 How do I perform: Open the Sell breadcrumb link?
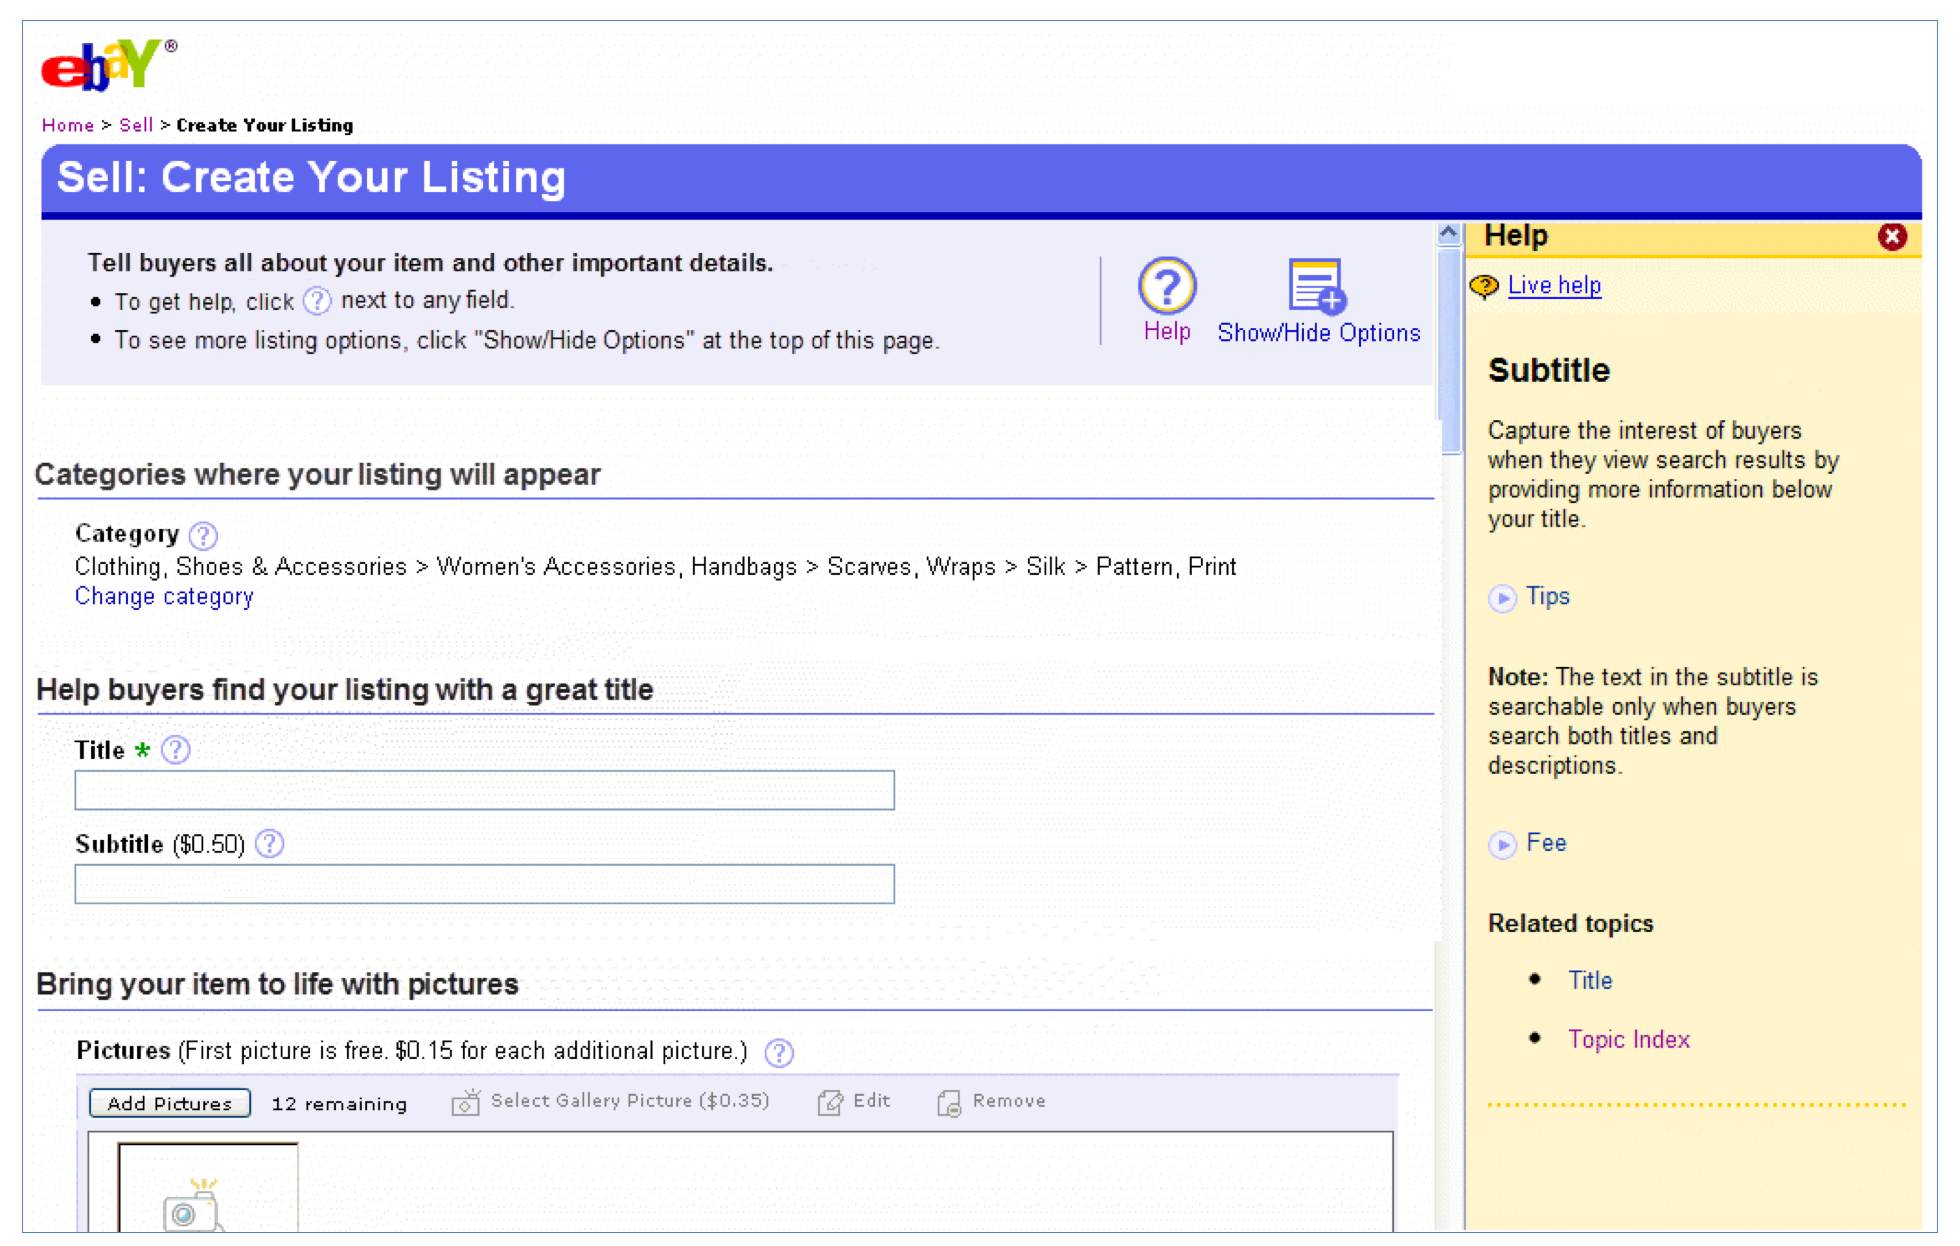pos(136,125)
